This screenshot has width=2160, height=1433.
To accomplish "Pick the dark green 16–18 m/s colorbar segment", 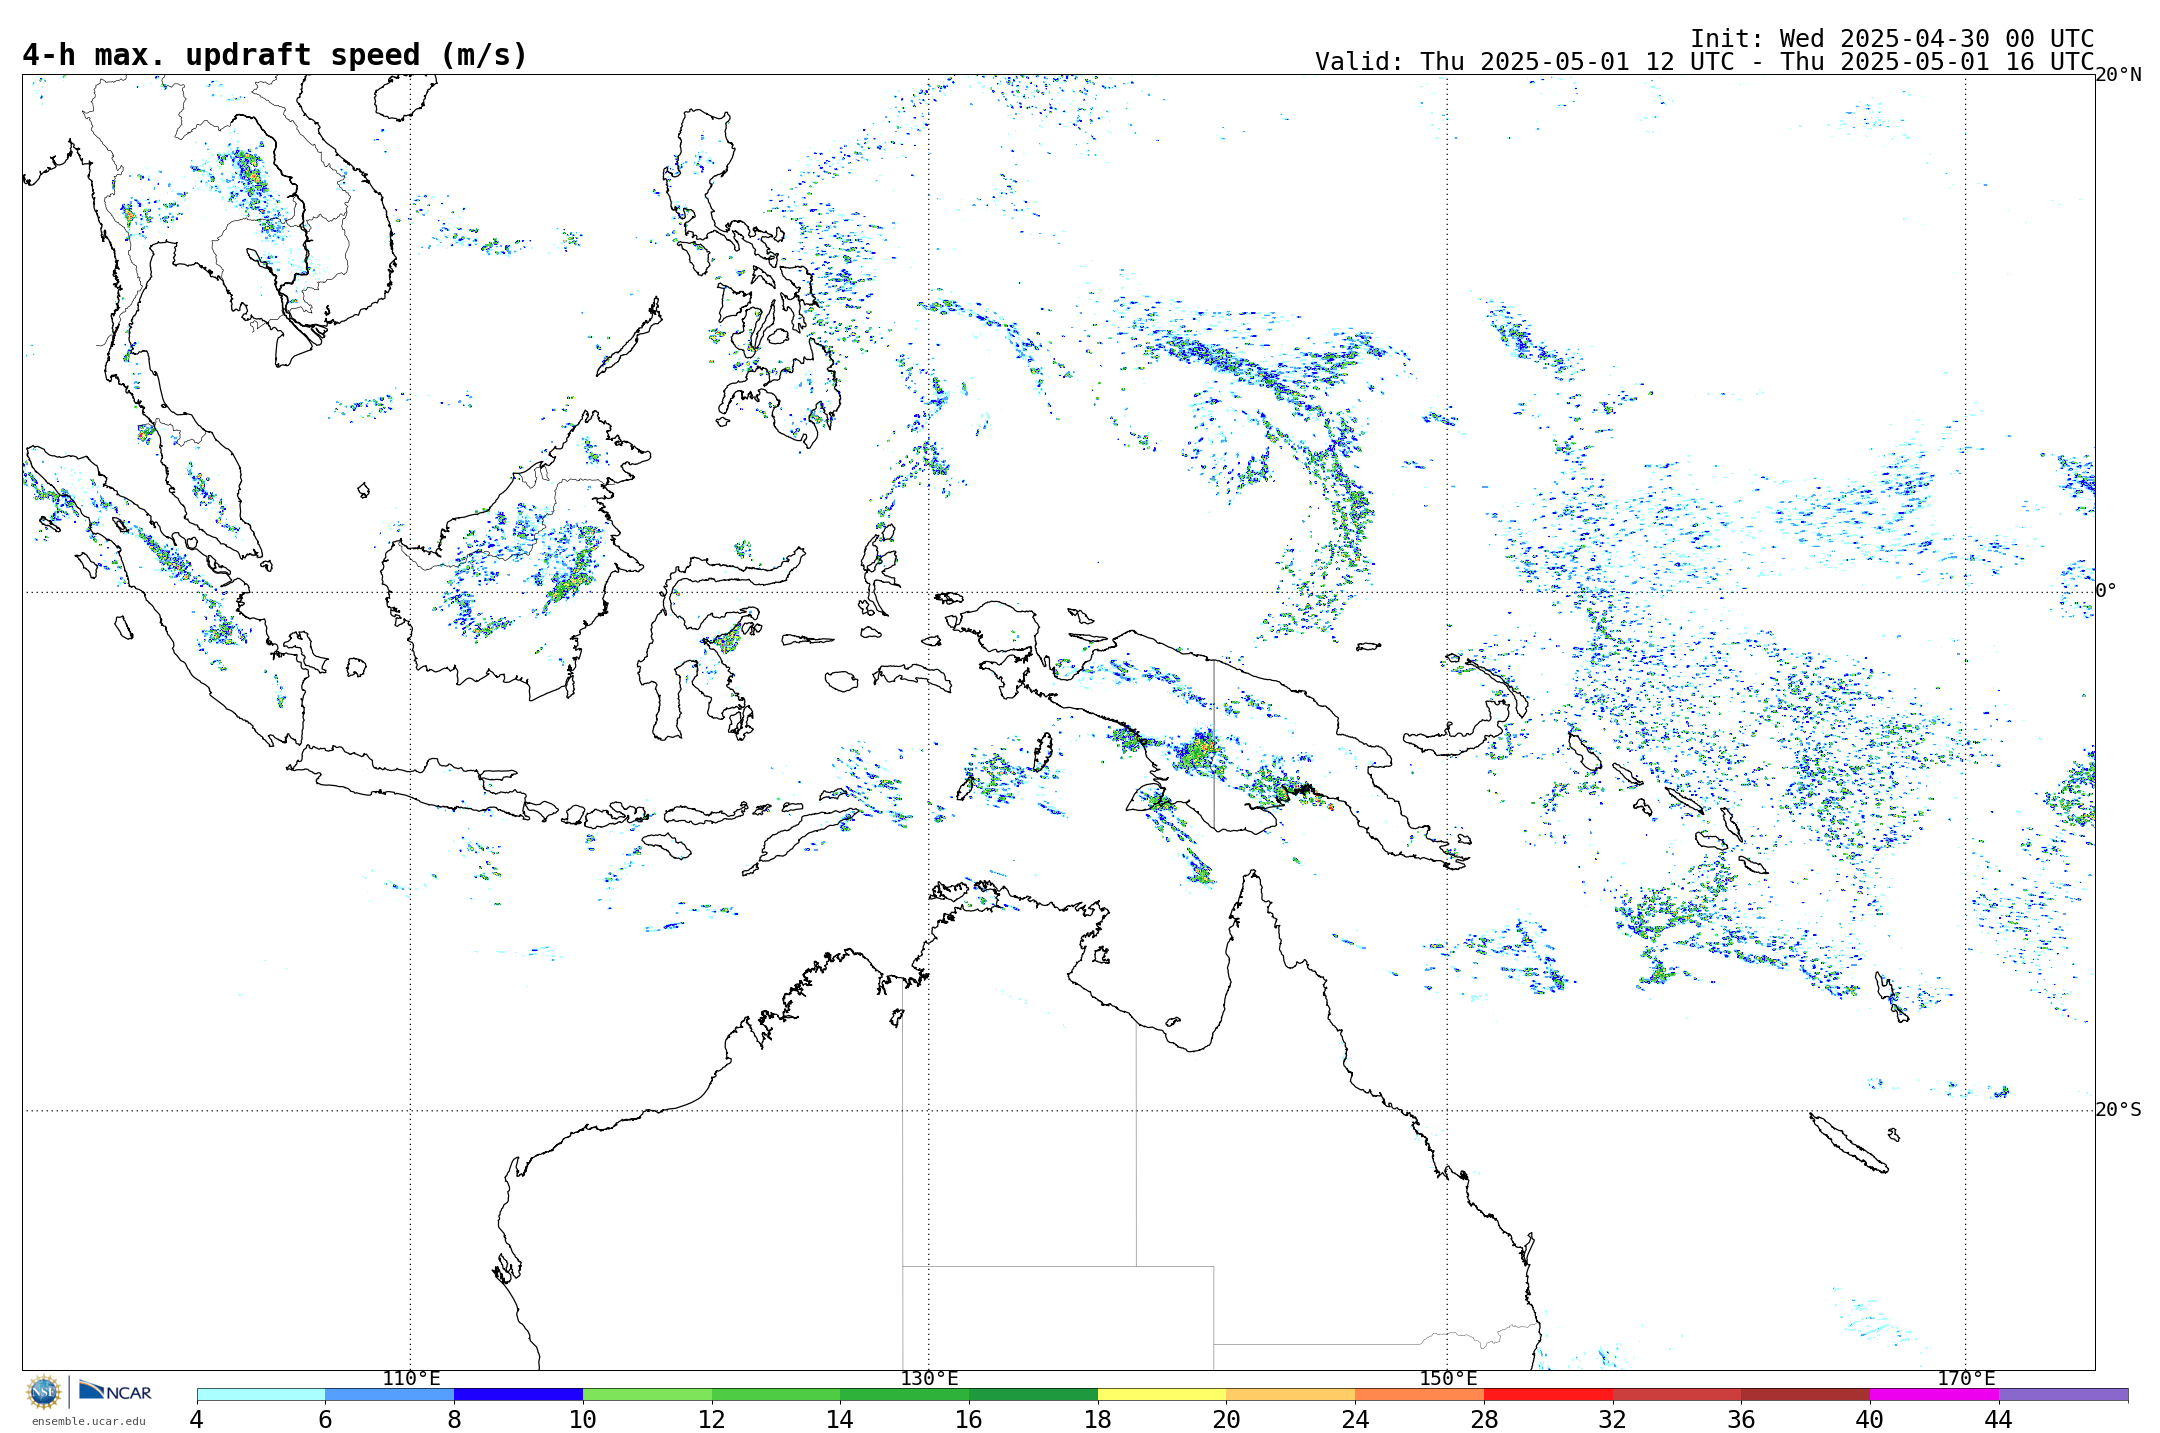I will pos(1033,1394).
